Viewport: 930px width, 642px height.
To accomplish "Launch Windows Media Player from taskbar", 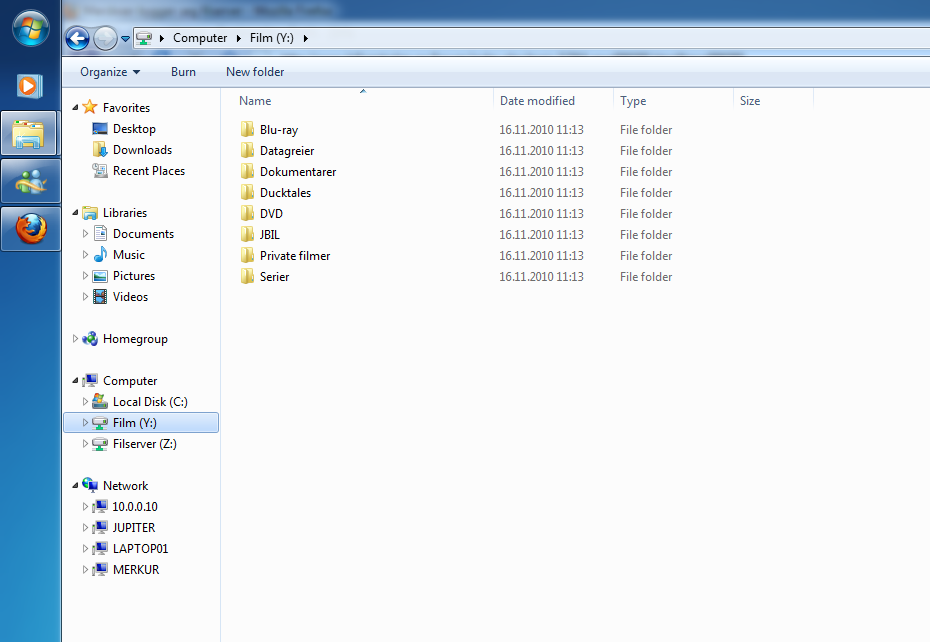I will coord(30,87).
